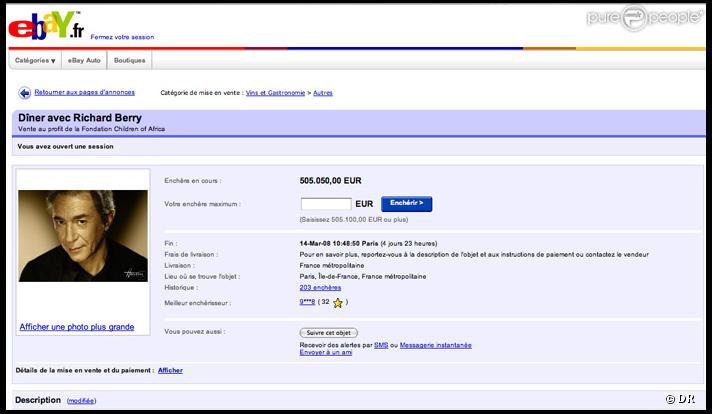The width and height of the screenshot is (712, 414).
Task: Click the eBay.fr logo
Action: point(46,26)
